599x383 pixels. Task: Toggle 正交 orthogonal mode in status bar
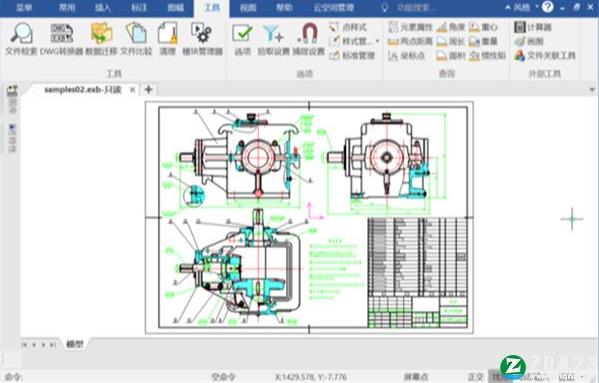[x=476, y=377]
